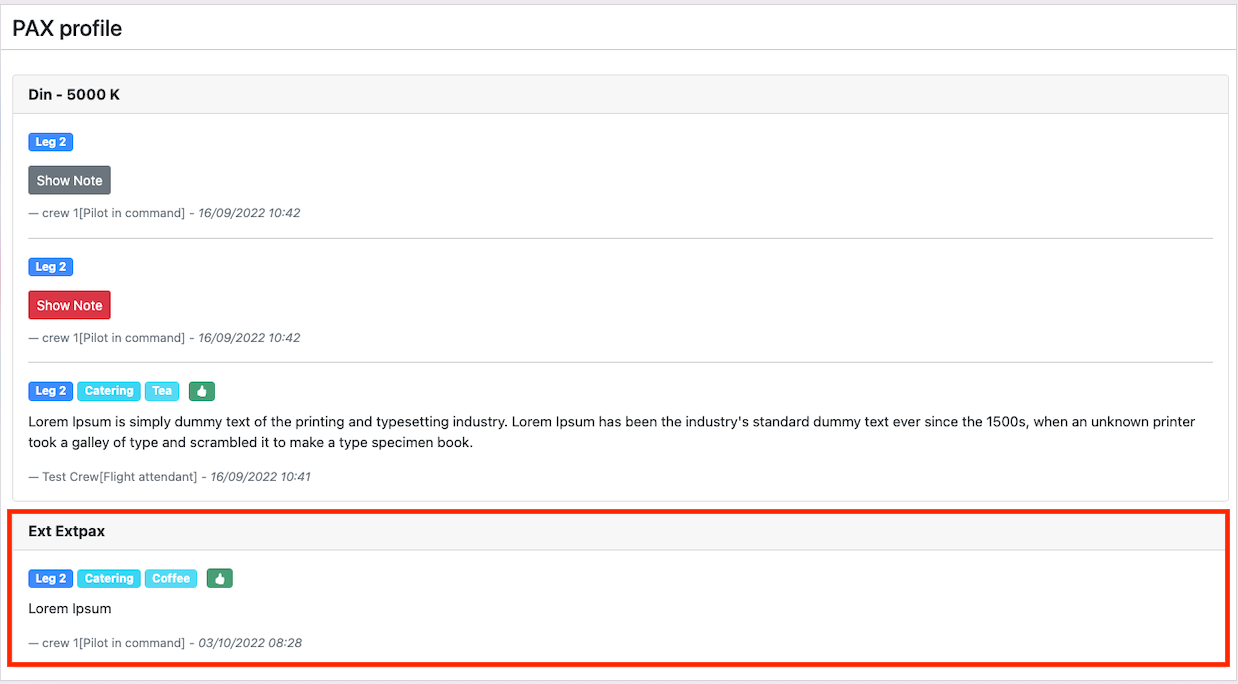Viewport: 1238px width, 684px height.
Task: Click the PAX profile page title
Action: click(67, 28)
